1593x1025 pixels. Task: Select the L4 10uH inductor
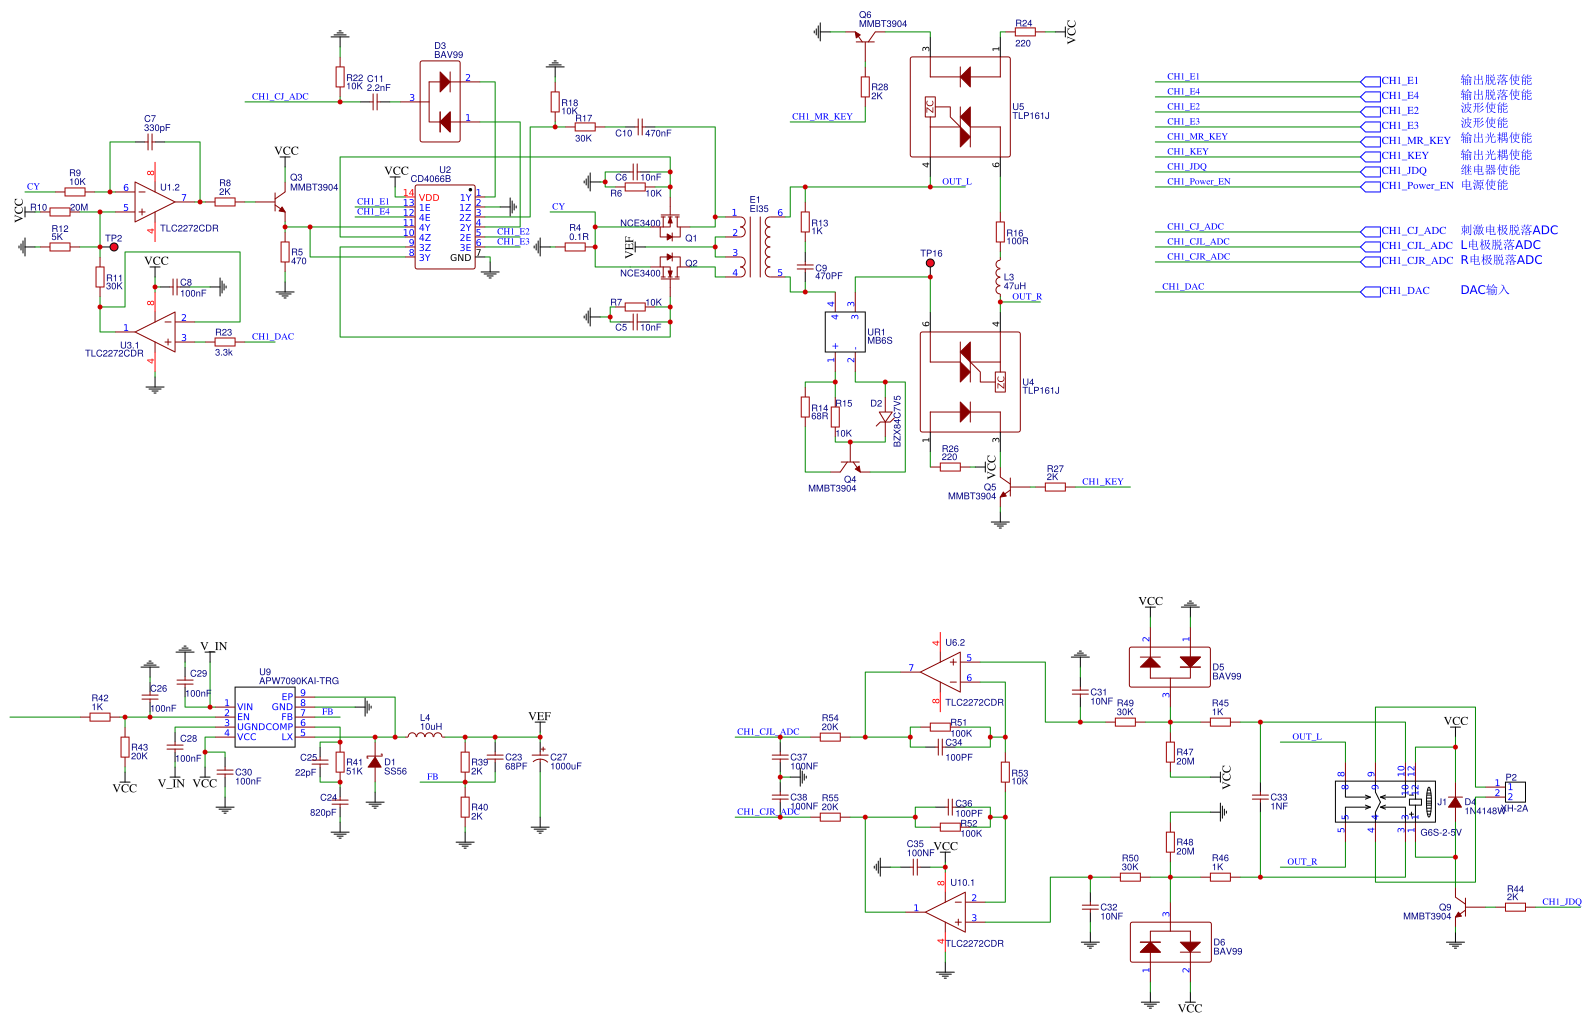pos(426,736)
